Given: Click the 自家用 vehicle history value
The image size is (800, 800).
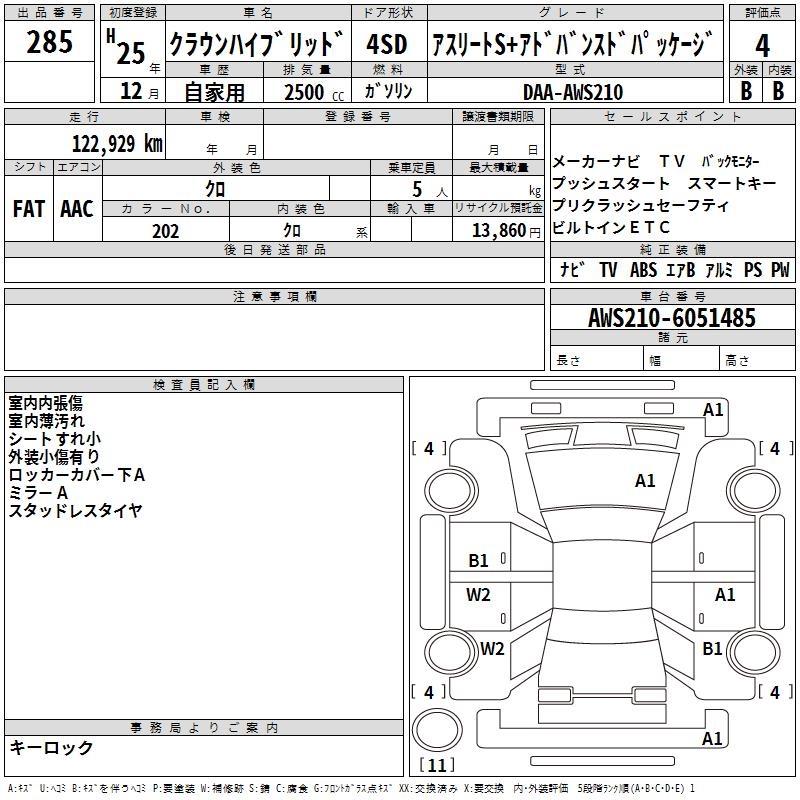Looking at the screenshot, I should (214, 92).
